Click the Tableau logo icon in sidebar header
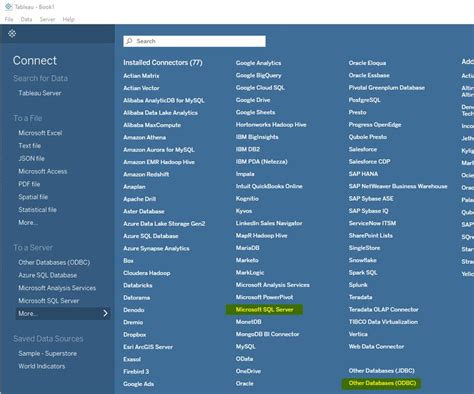 click(x=12, y=33)
